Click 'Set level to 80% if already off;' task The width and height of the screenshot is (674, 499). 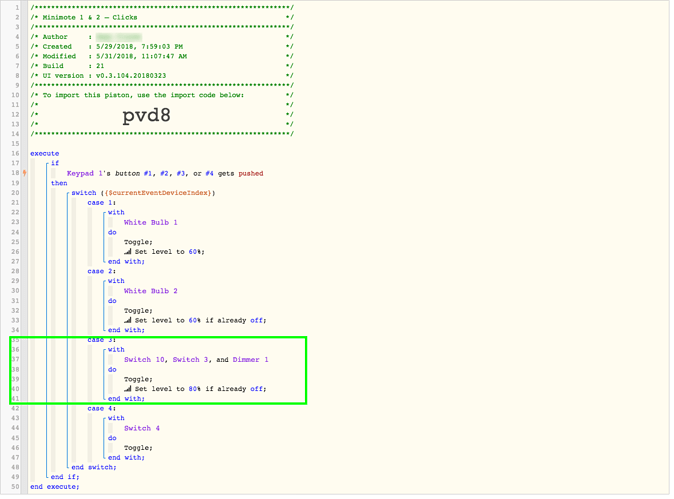[201, 390]
